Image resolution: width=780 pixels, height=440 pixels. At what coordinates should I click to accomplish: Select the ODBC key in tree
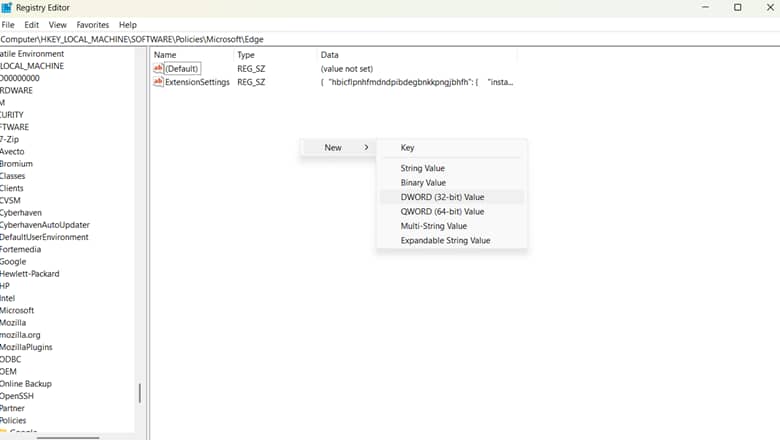point(10,359)
